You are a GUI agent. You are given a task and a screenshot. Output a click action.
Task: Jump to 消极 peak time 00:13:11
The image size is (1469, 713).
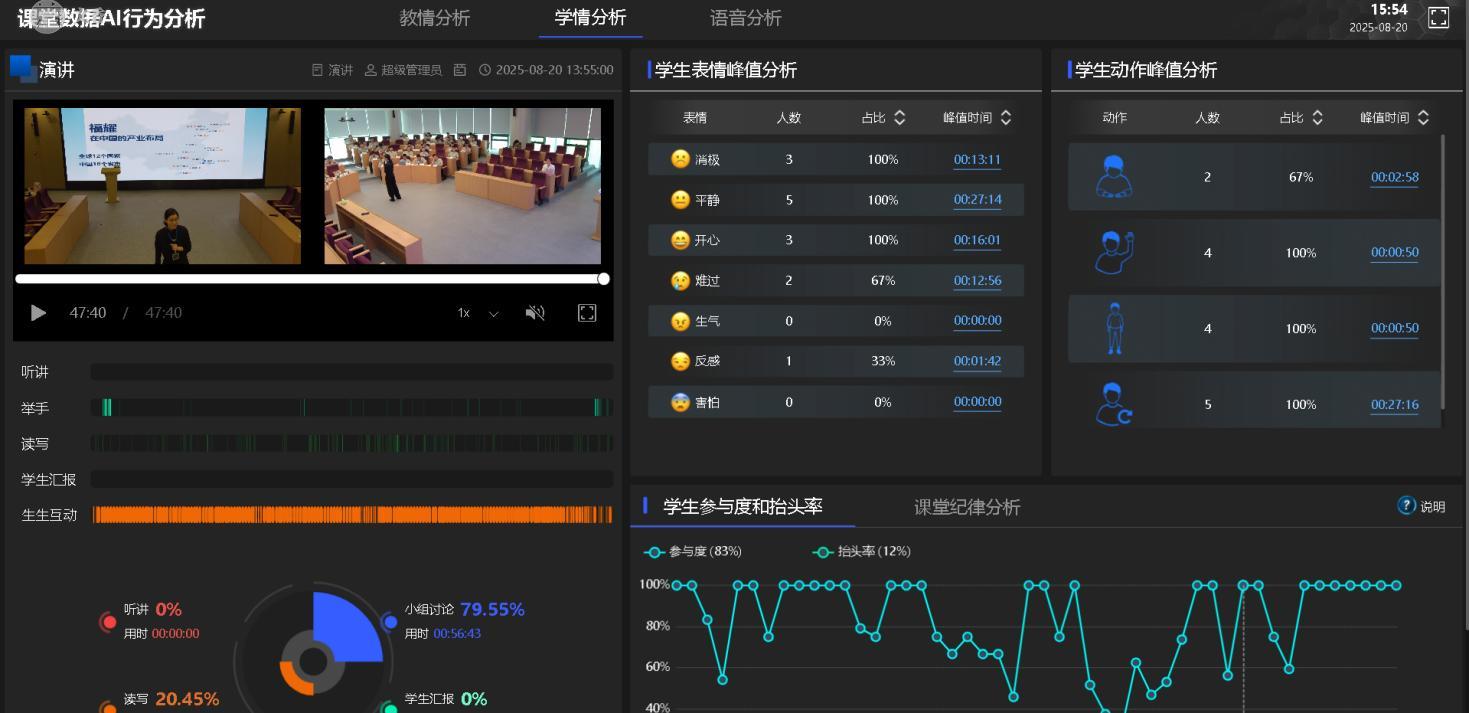[976, 159]
